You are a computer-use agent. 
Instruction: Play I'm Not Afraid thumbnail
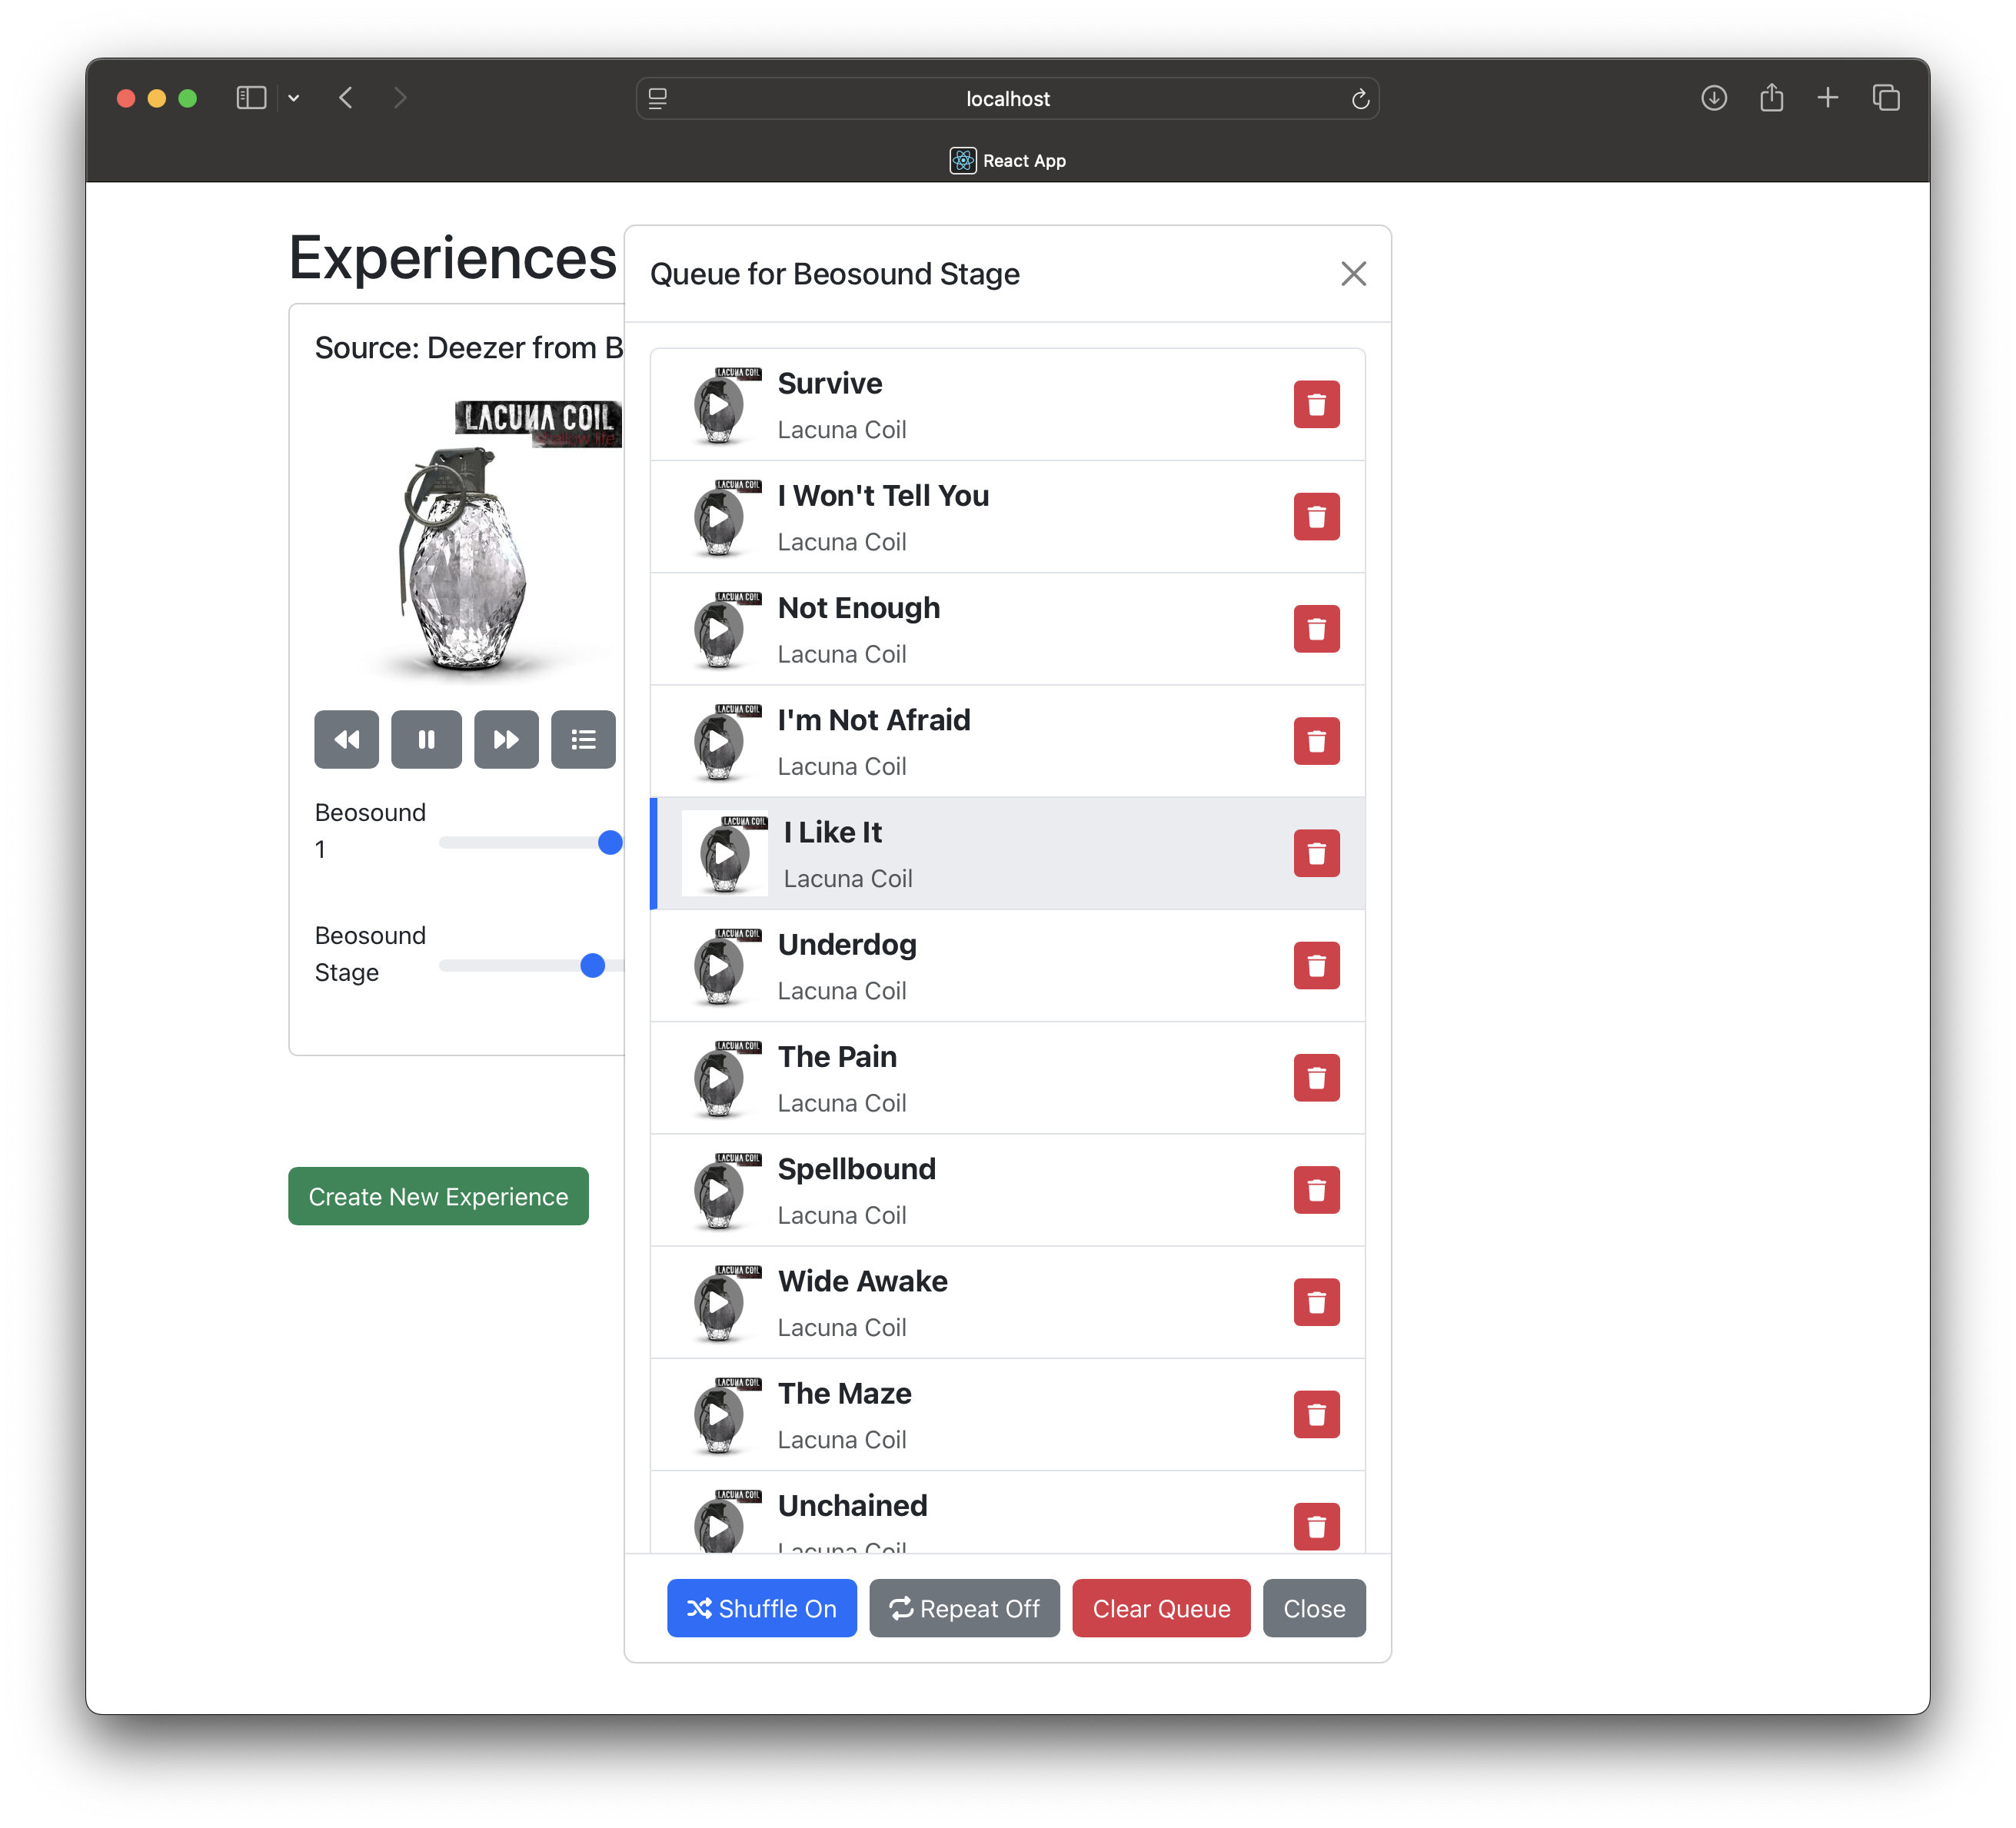click(719, 741)
